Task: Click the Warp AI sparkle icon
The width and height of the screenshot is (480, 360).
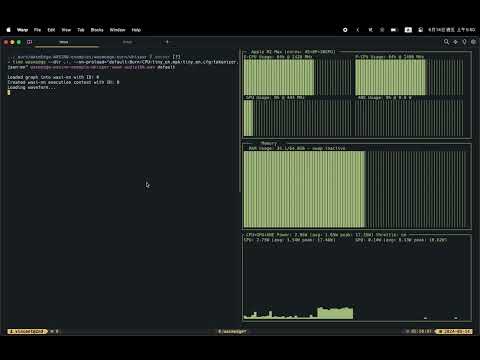Action: pyautogui.click(x=455, y=42)
